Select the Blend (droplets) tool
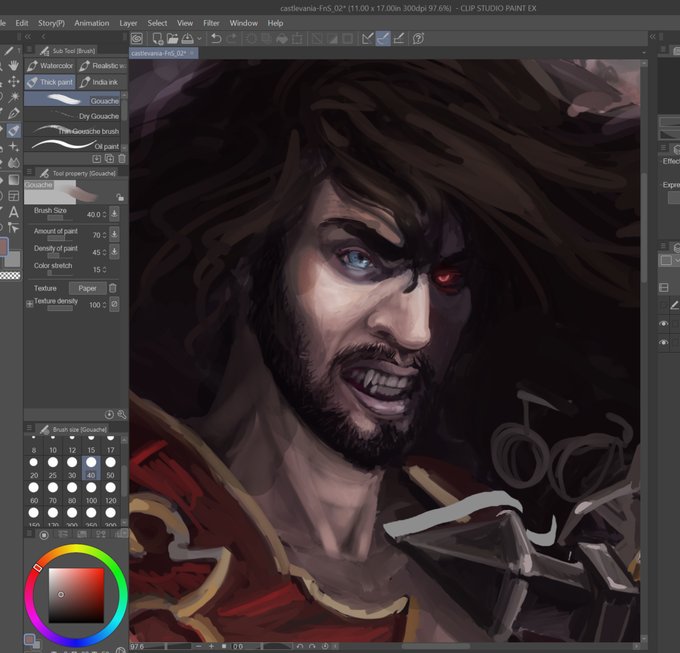This screenshot has height=653, width=680. tap(14, 163)
